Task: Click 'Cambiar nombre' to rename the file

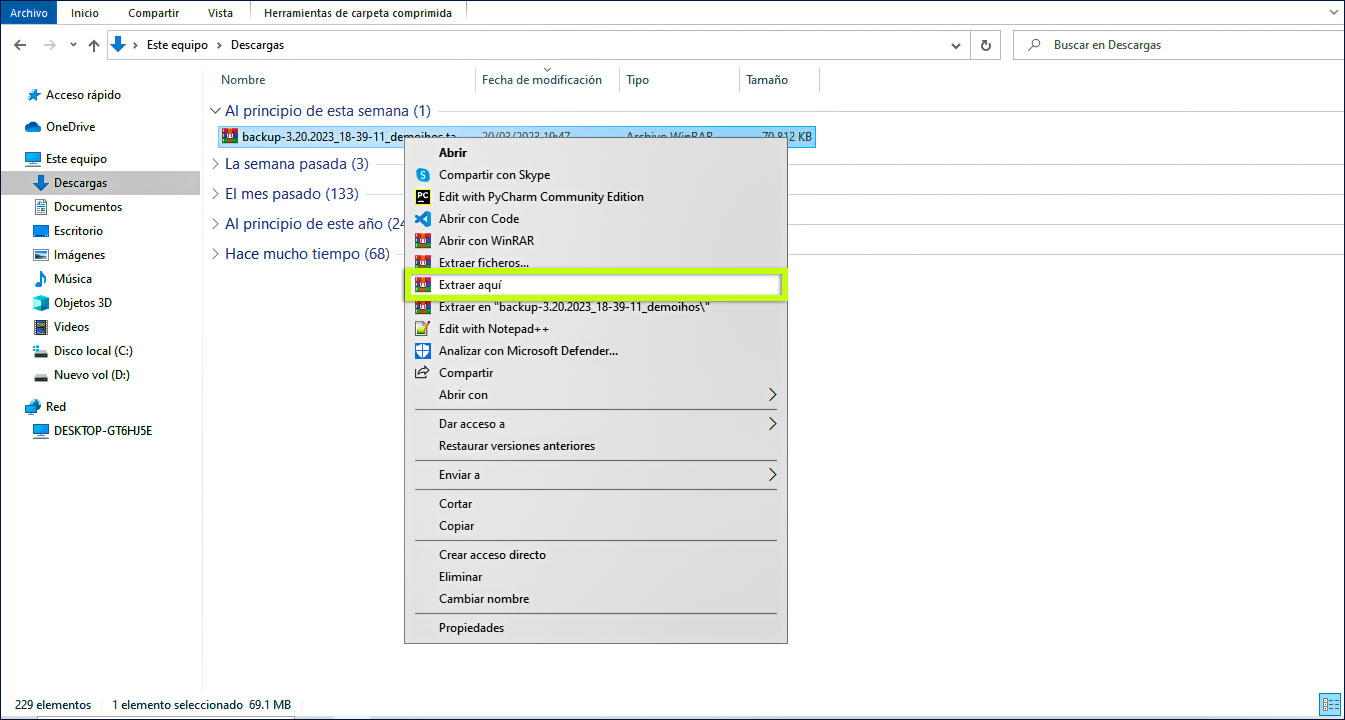Action: [482, 598]
